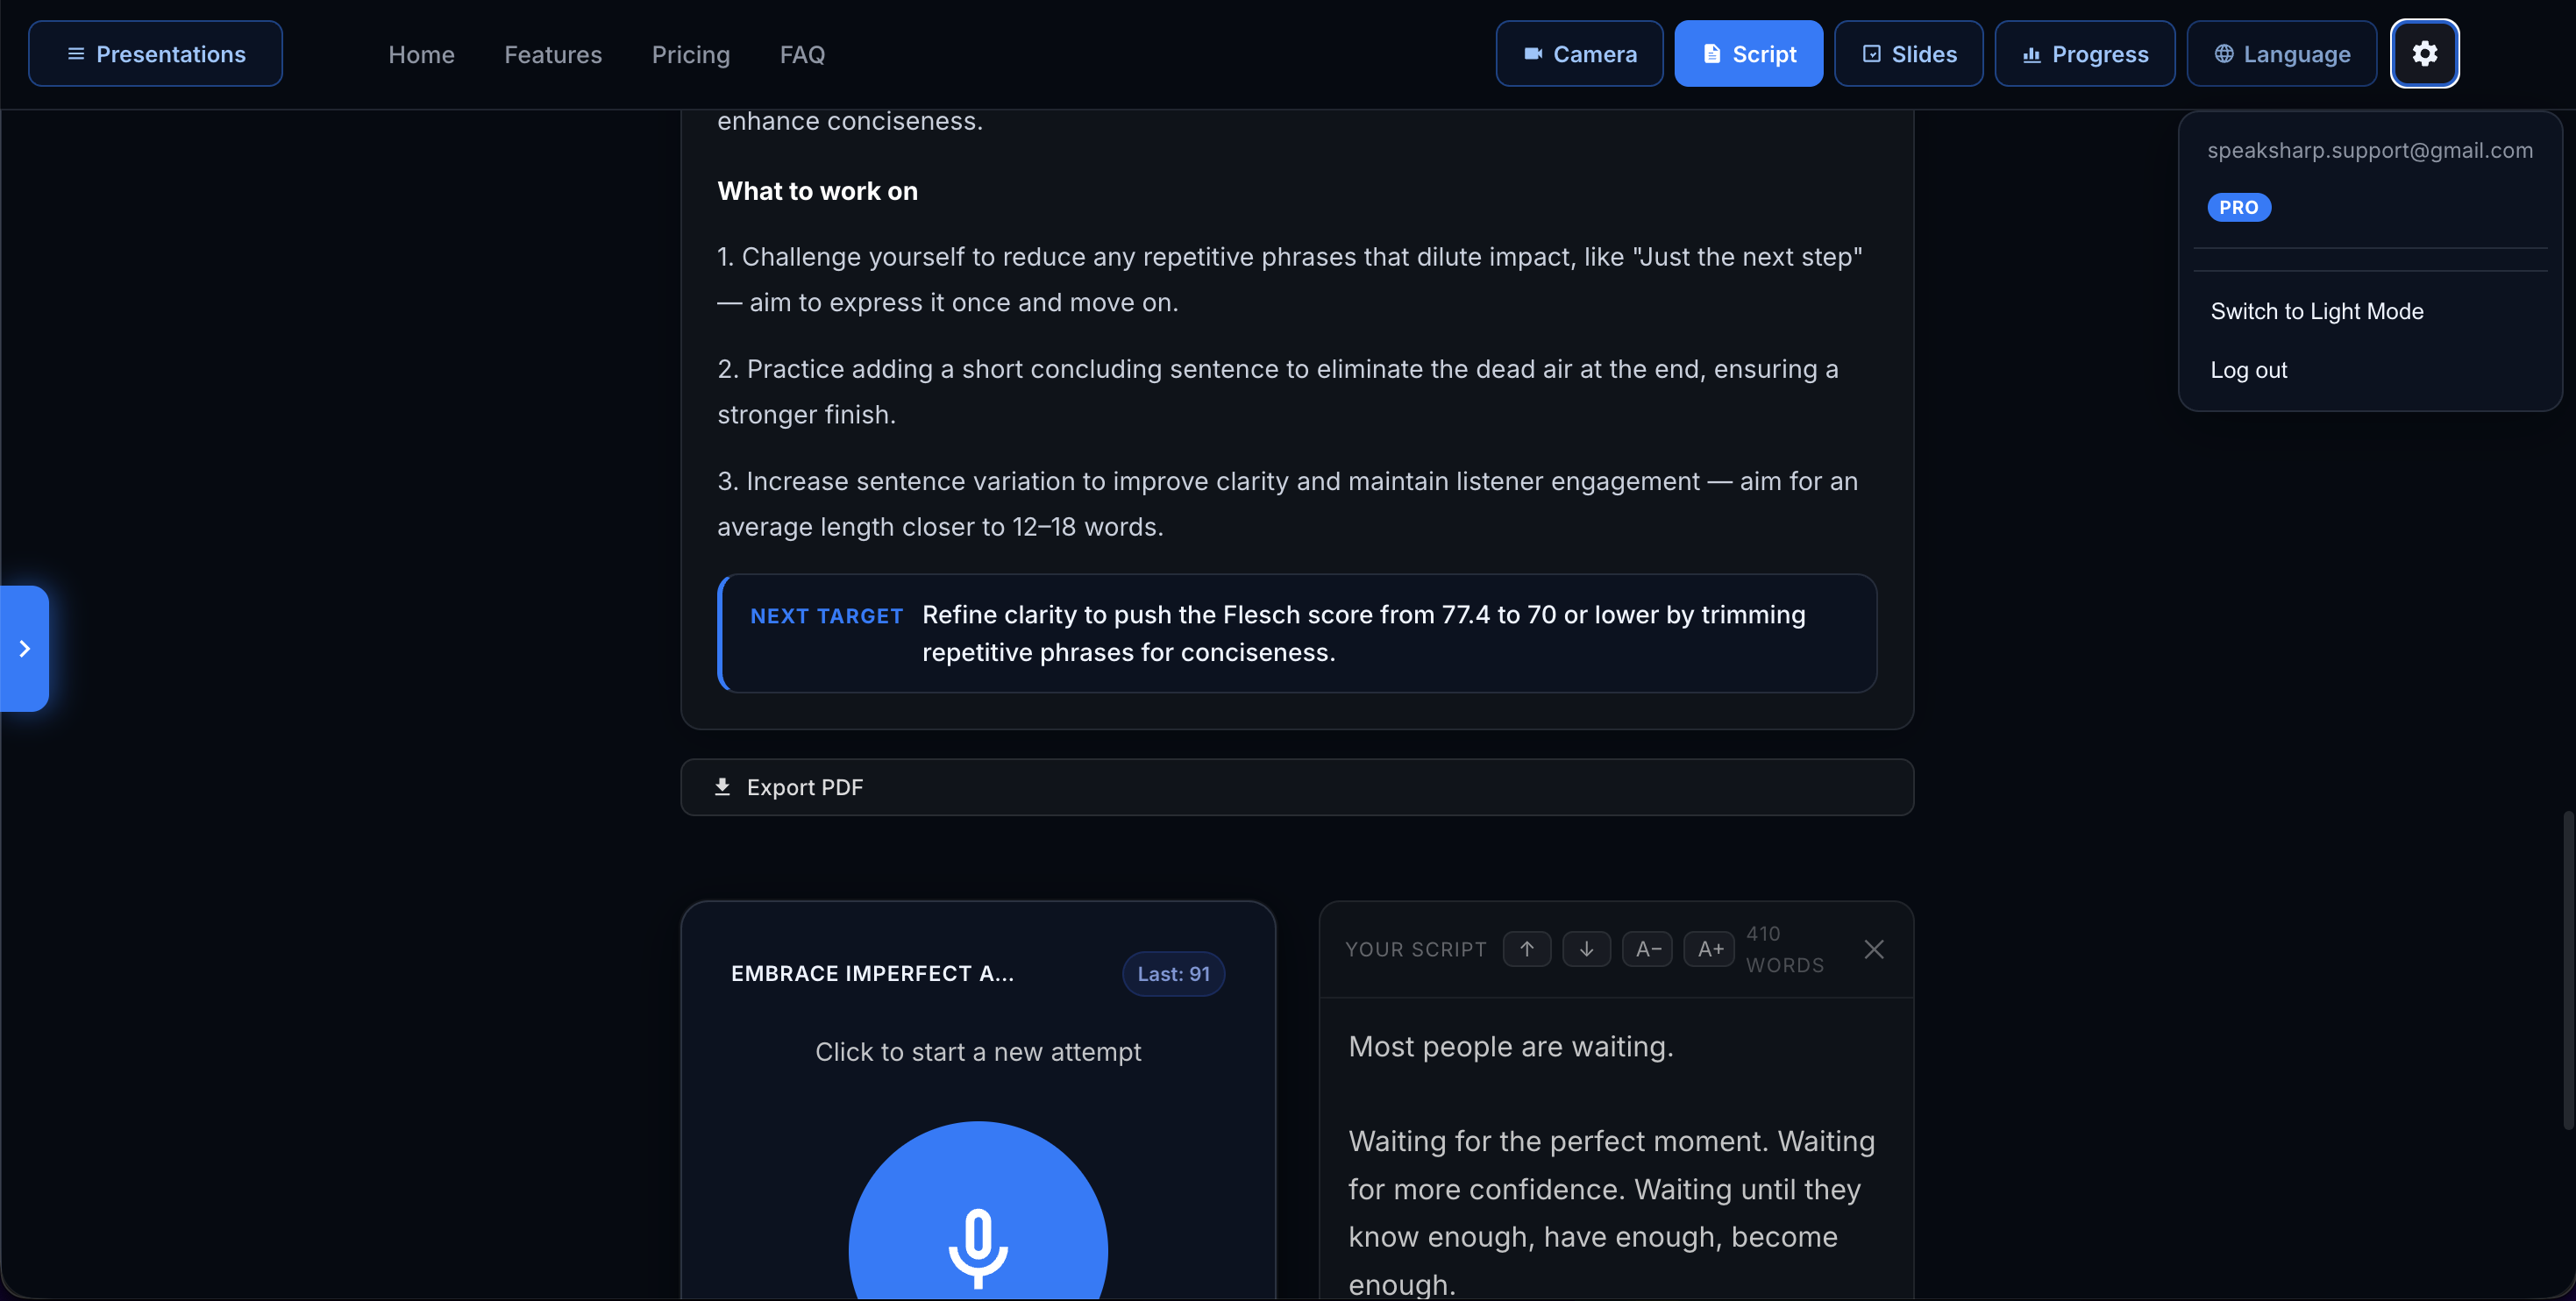This screenshot has height=1301, width=2576.
Task: Open the Presentations menu
Action: 155,54
